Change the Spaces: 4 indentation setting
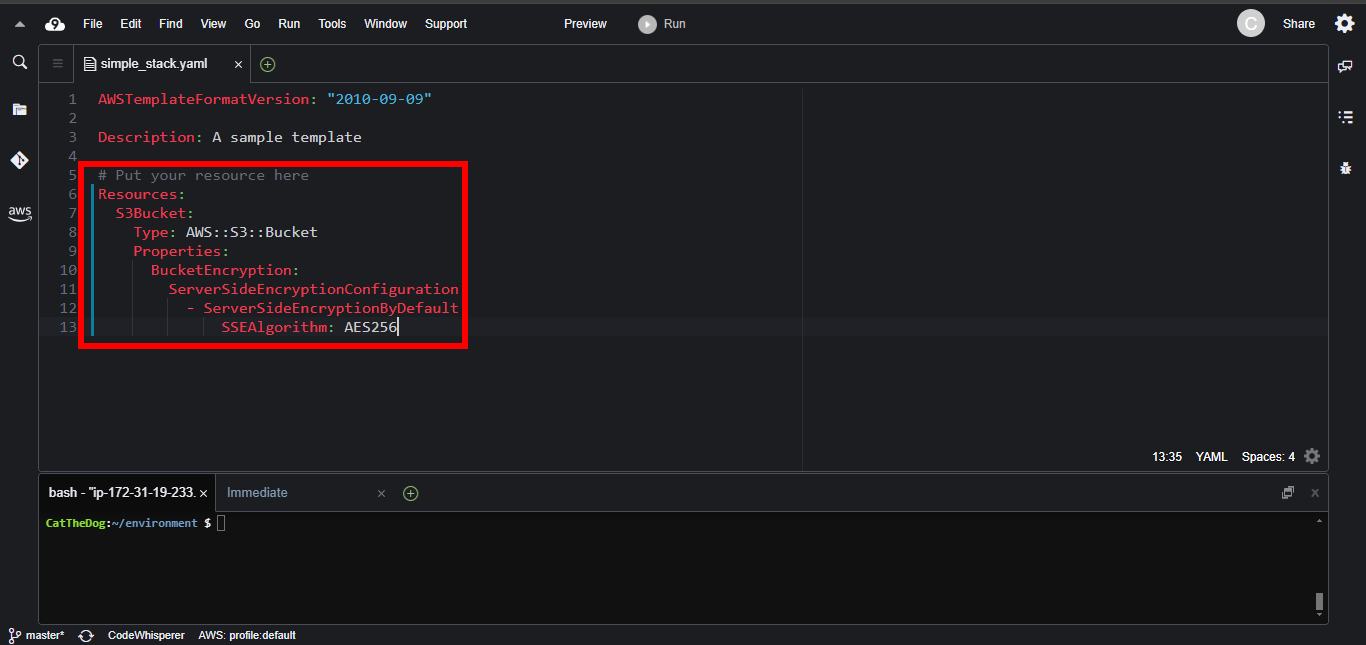The image size is (1366, 645). (x=1267, y=457)
